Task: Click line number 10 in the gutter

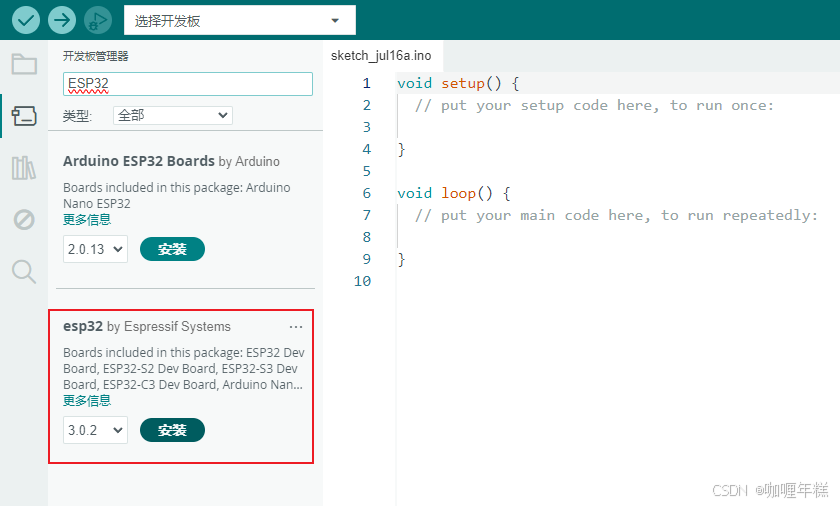Action: pos(363,281)
